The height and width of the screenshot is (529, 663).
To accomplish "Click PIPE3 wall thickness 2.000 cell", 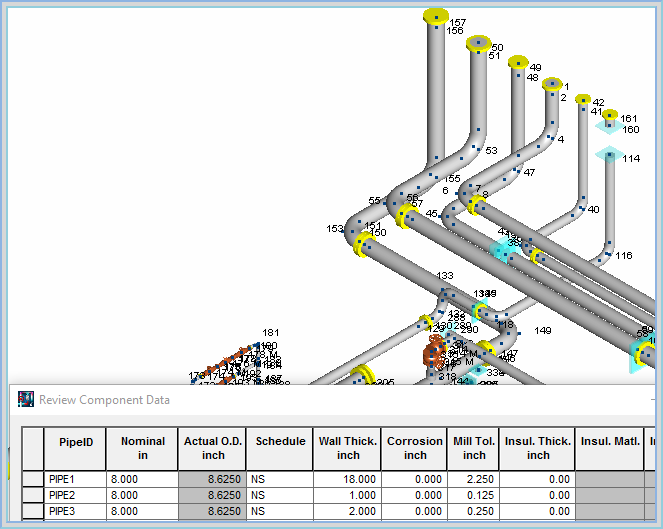I will [347, 511].
